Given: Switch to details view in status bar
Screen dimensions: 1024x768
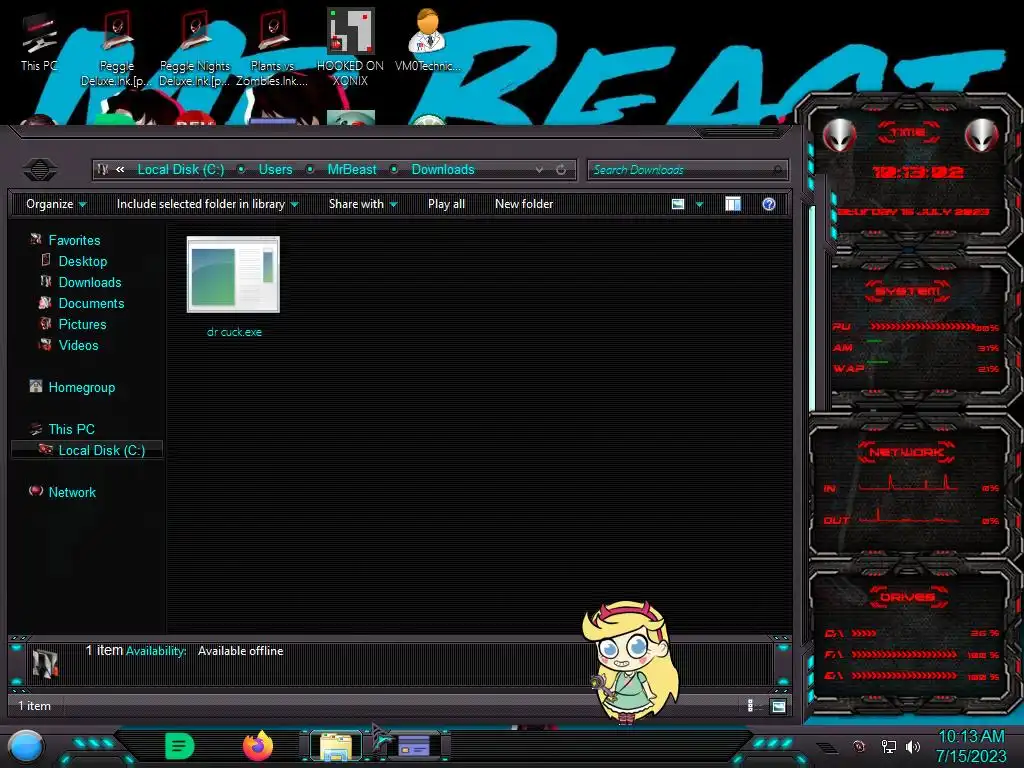Looking at the screenshot, I should pos(750,706).
